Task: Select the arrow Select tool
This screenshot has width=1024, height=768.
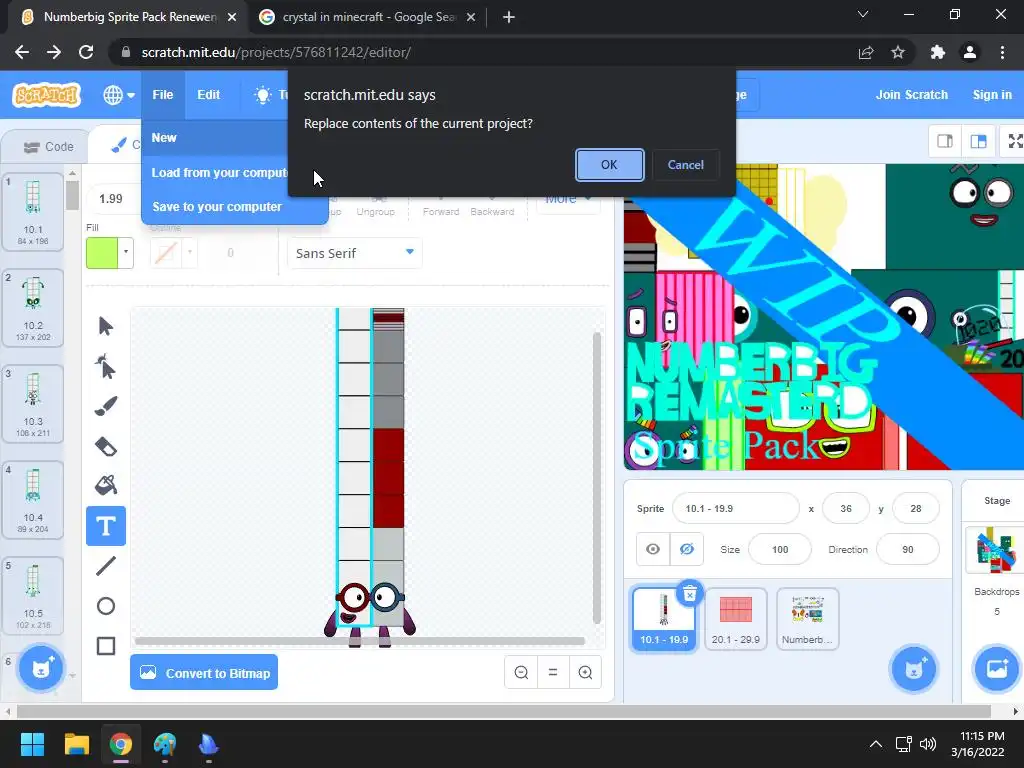Action: (106, 325)
